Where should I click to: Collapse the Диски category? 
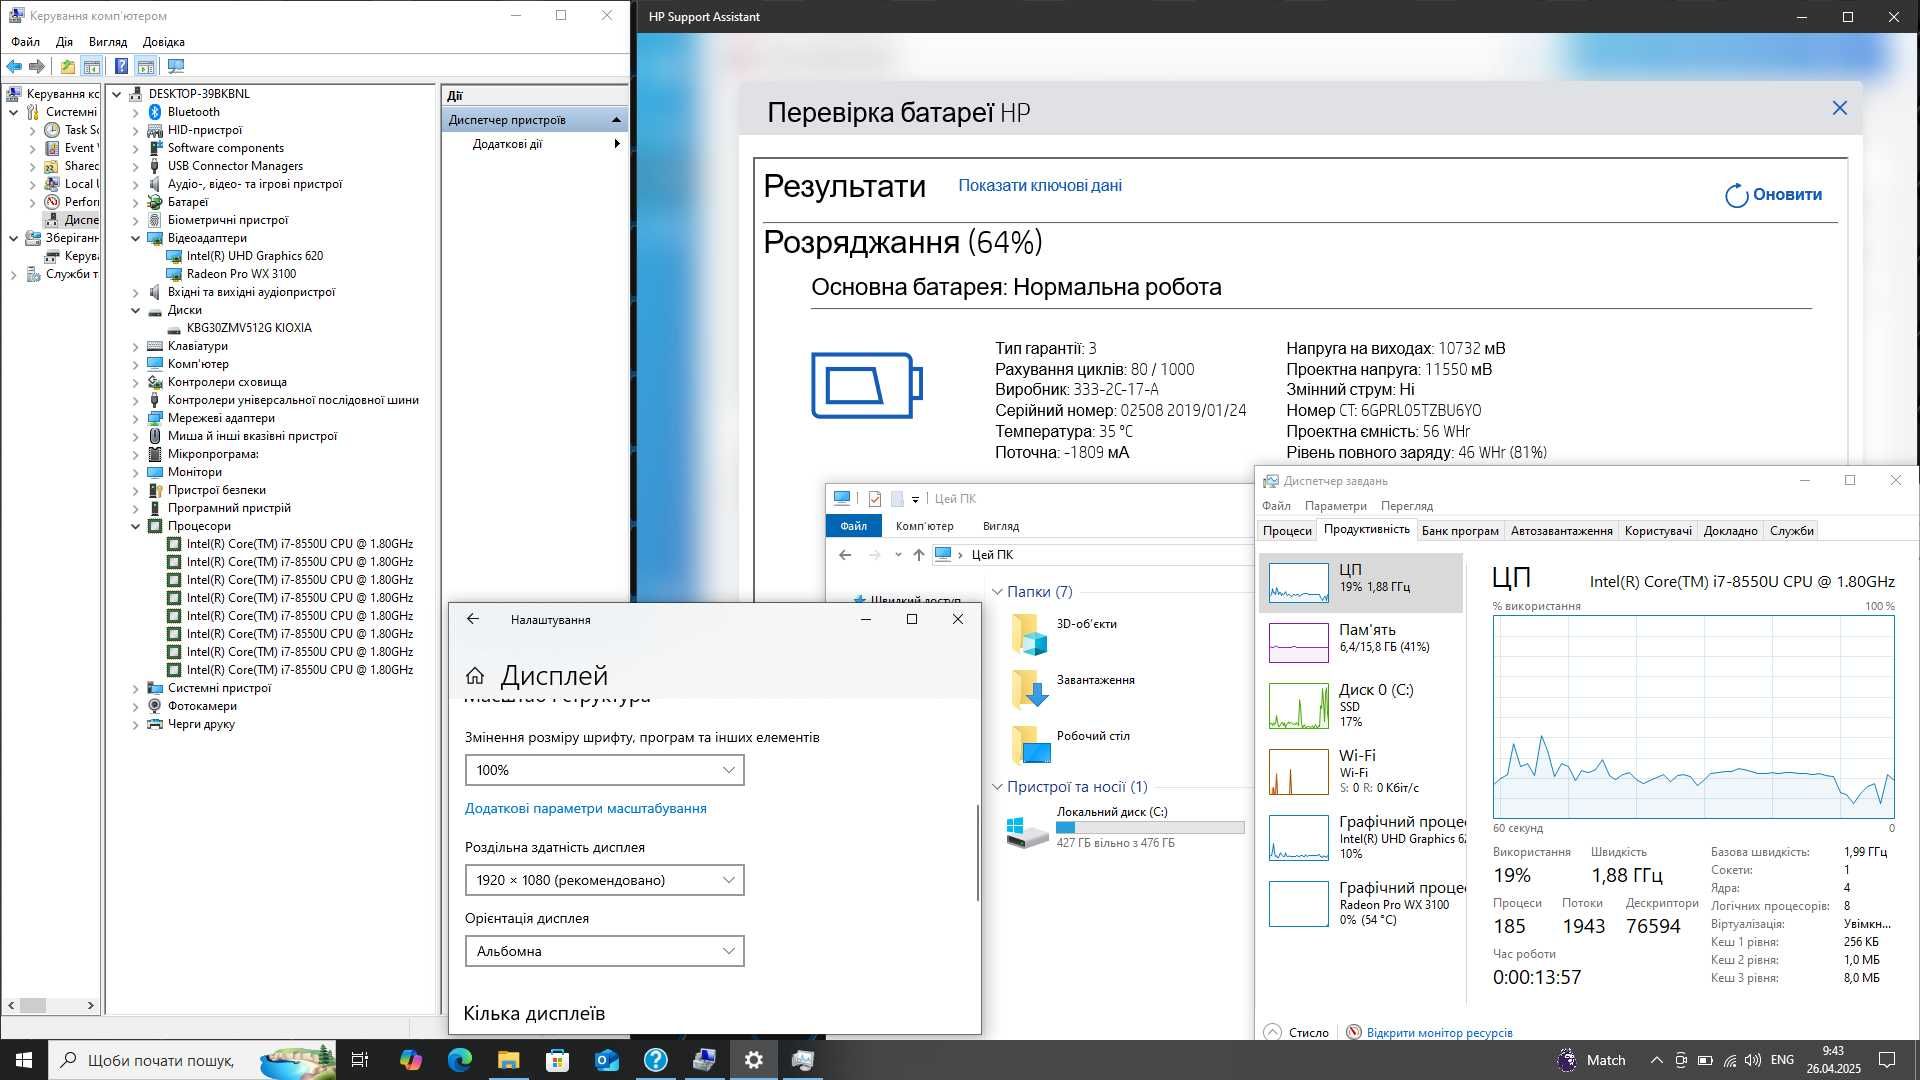point(136,310)
